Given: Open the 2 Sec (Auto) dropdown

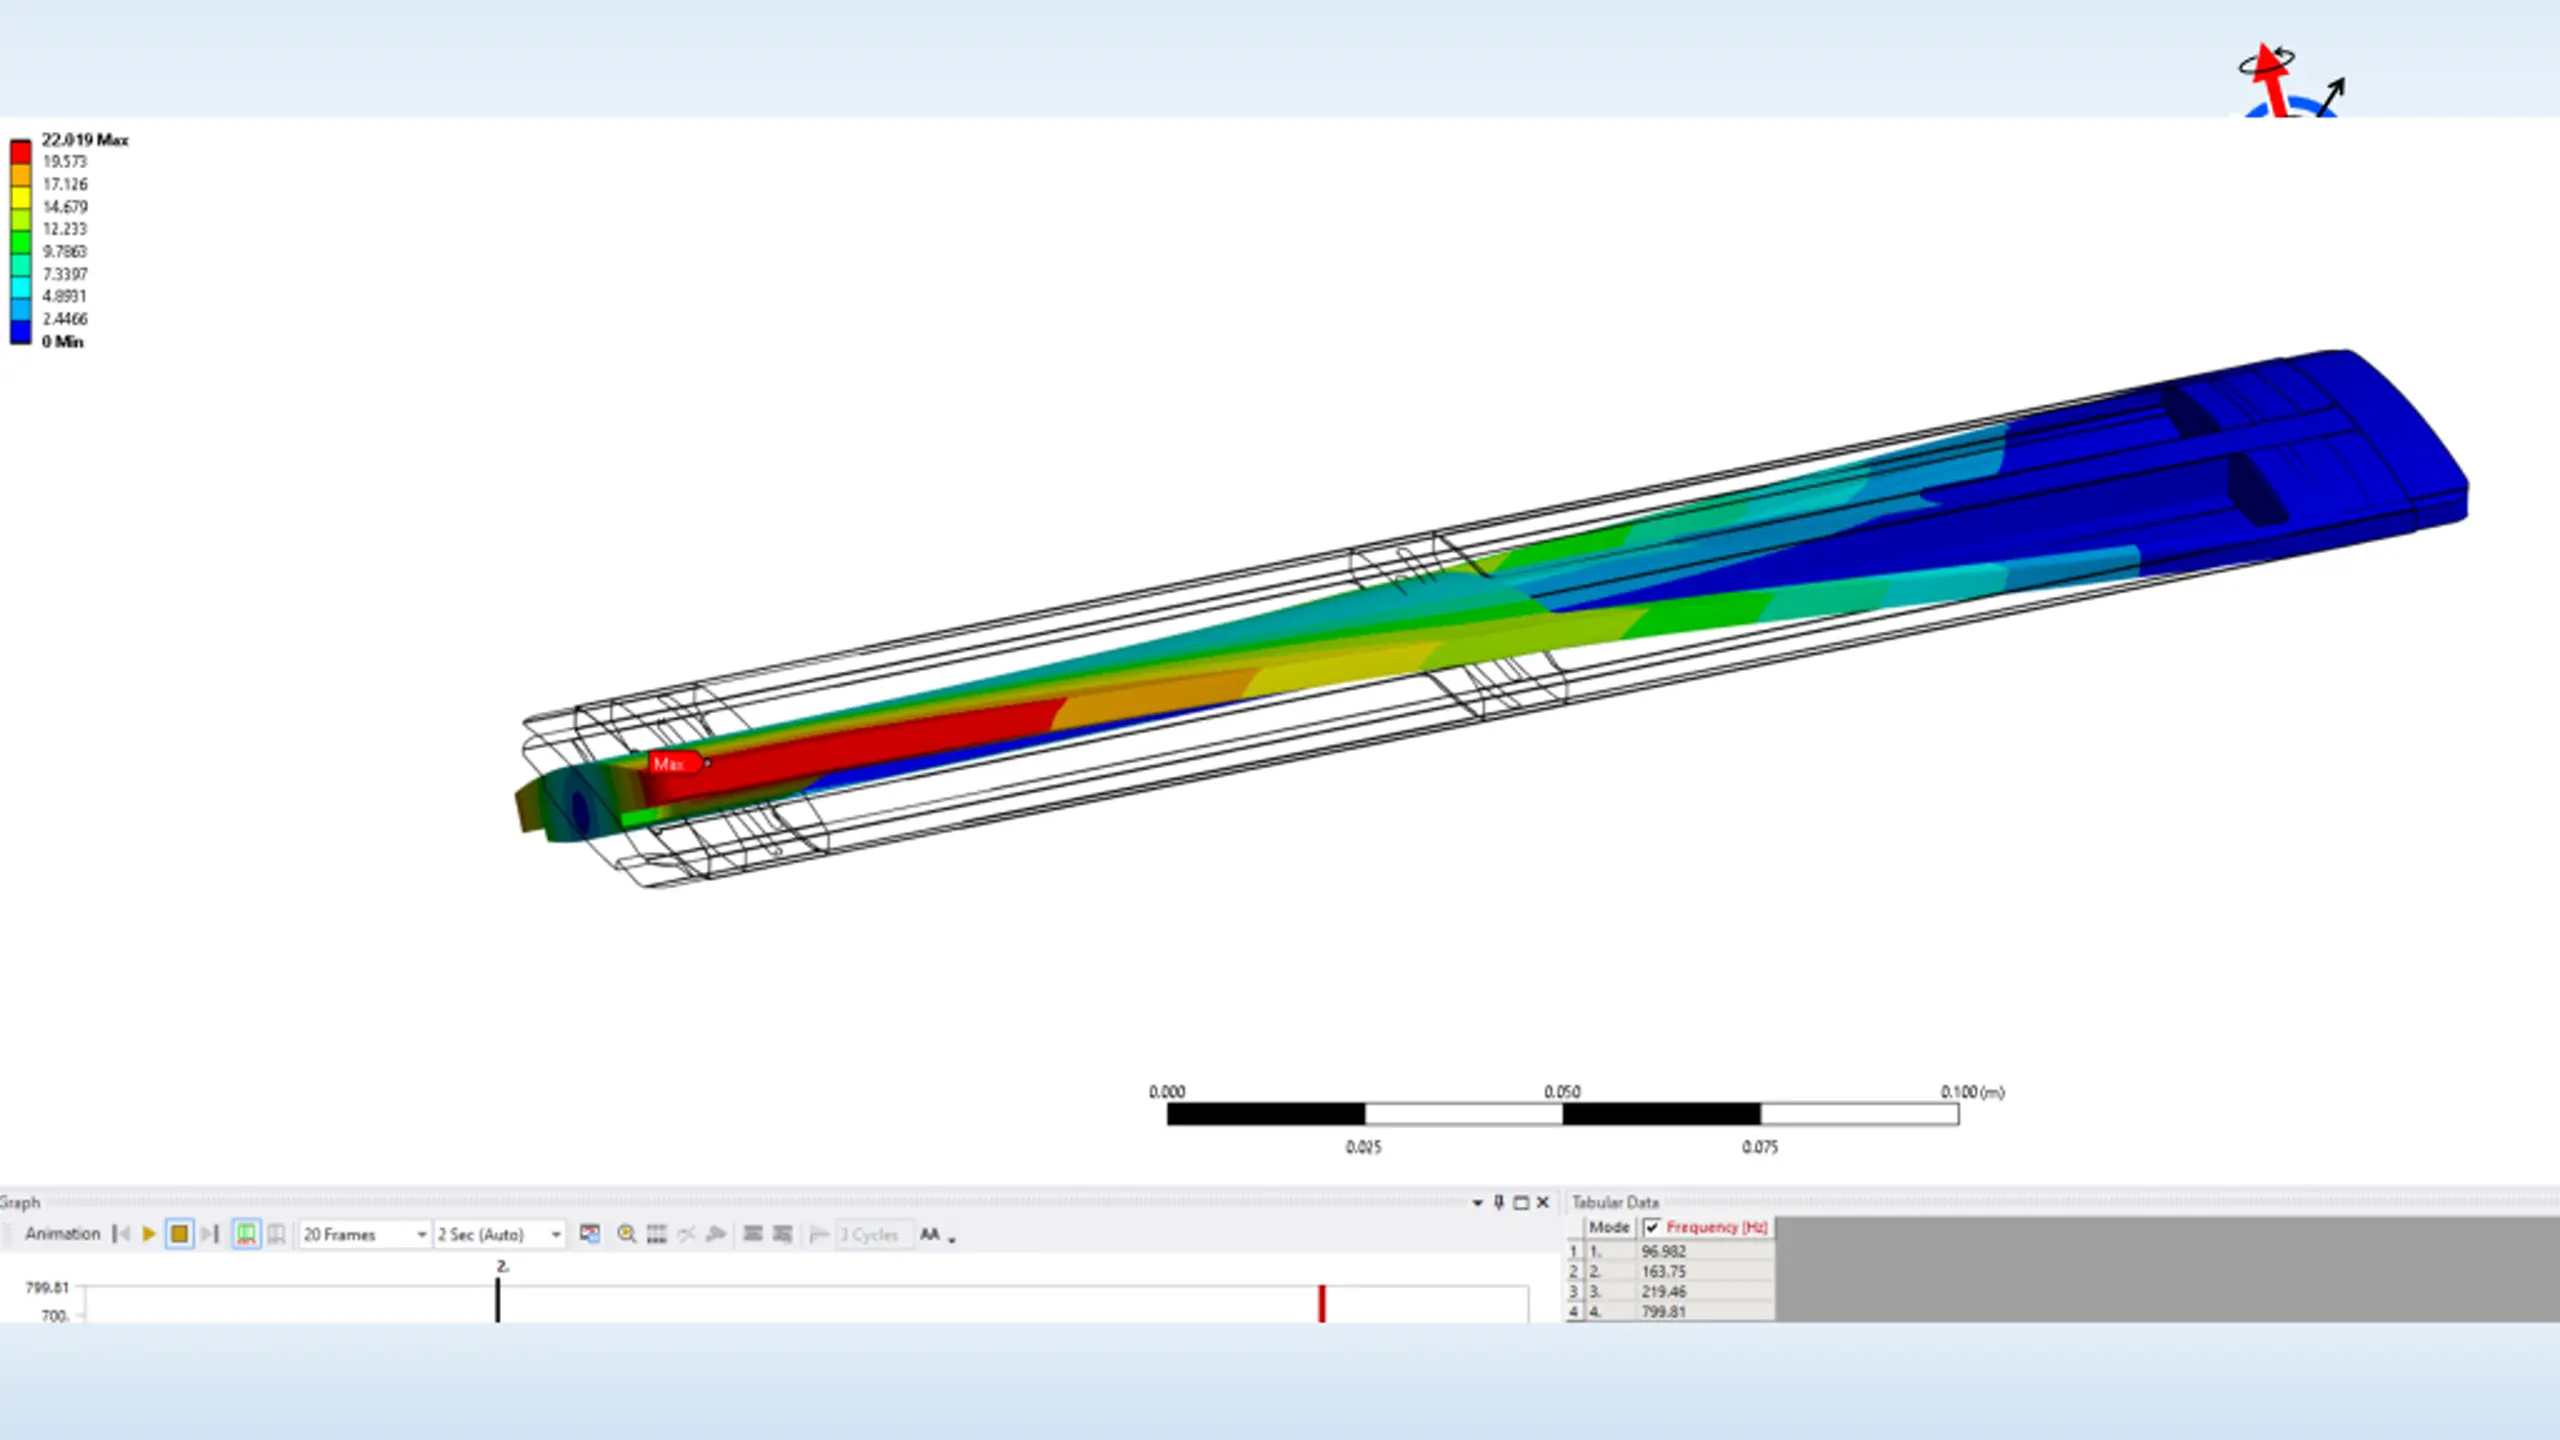Looking at the screenshot, I should [x=556, y=1235].
